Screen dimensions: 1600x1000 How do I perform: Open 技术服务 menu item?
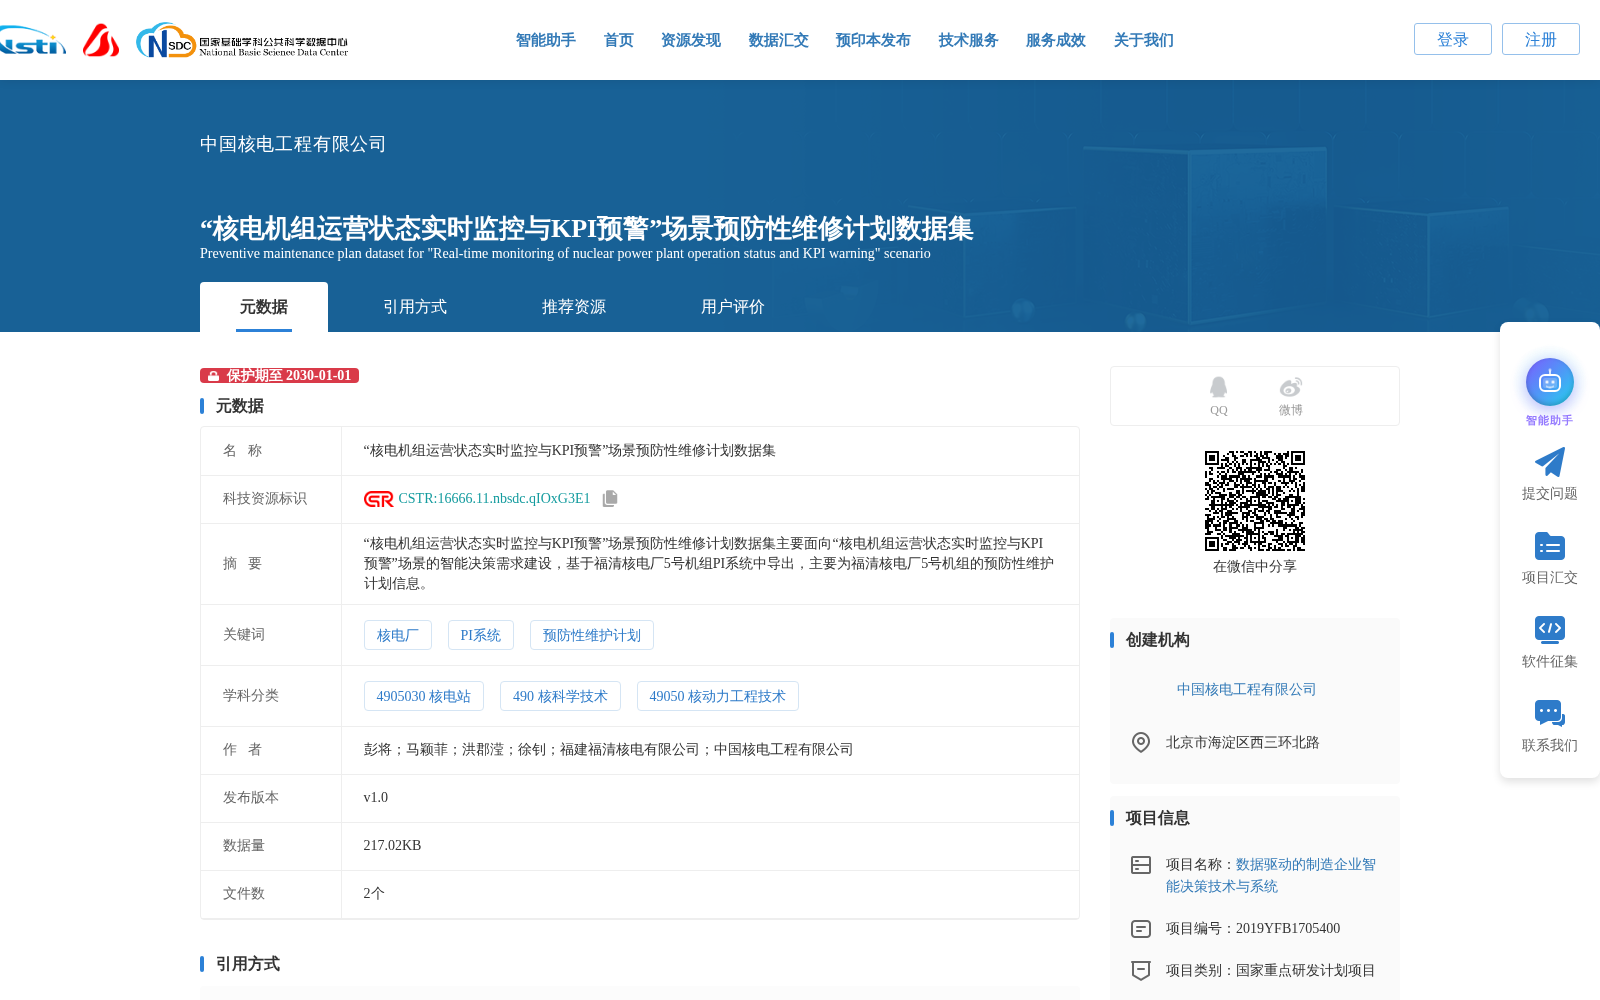969,40
